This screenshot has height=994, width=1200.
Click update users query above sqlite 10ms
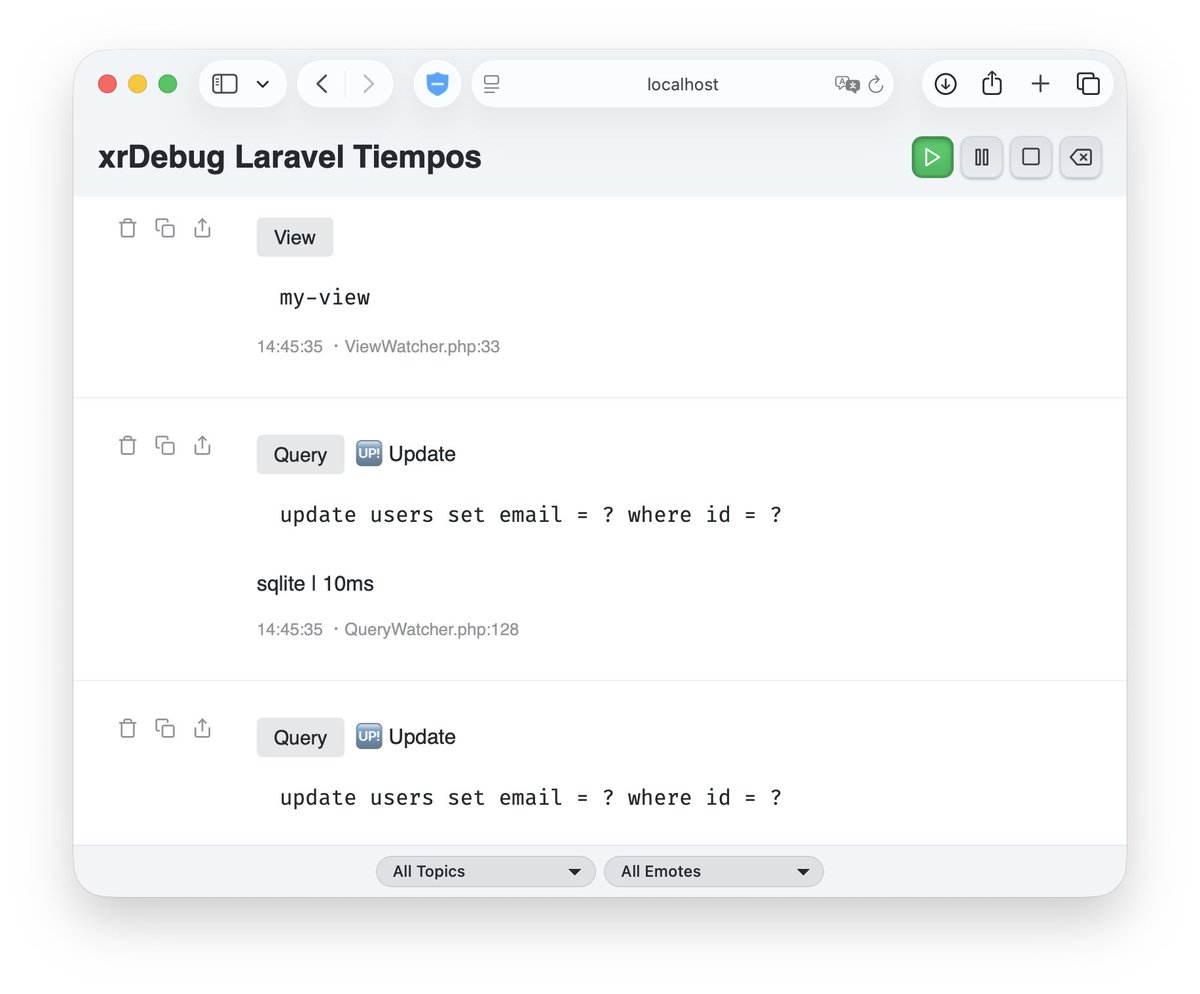tap(530, 515)
